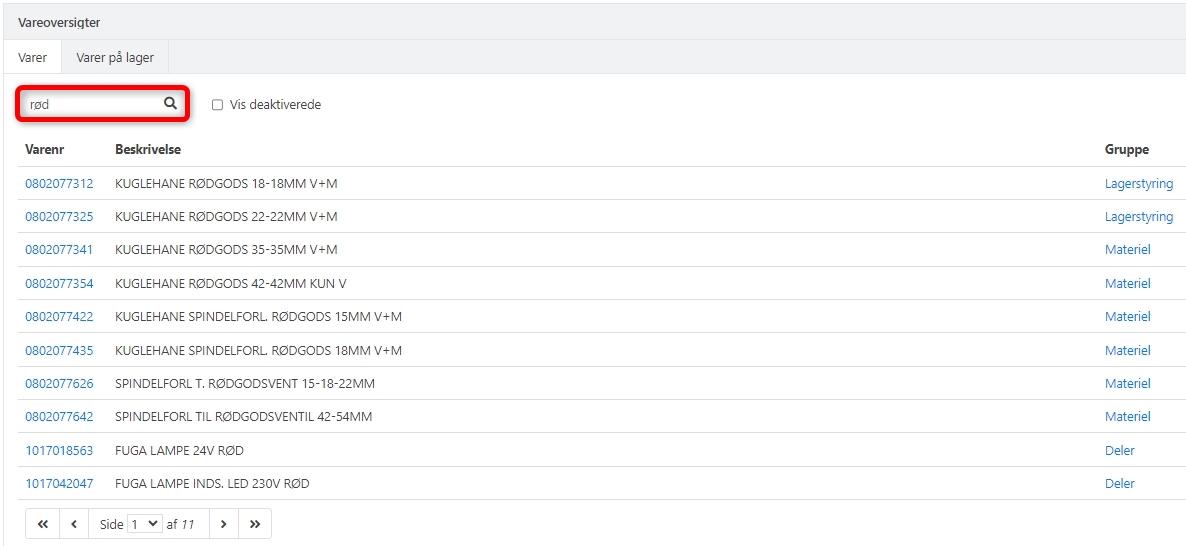Switch to the Varer på lager tab
This screenshot has height=546, width=1186.
[115, 58]
